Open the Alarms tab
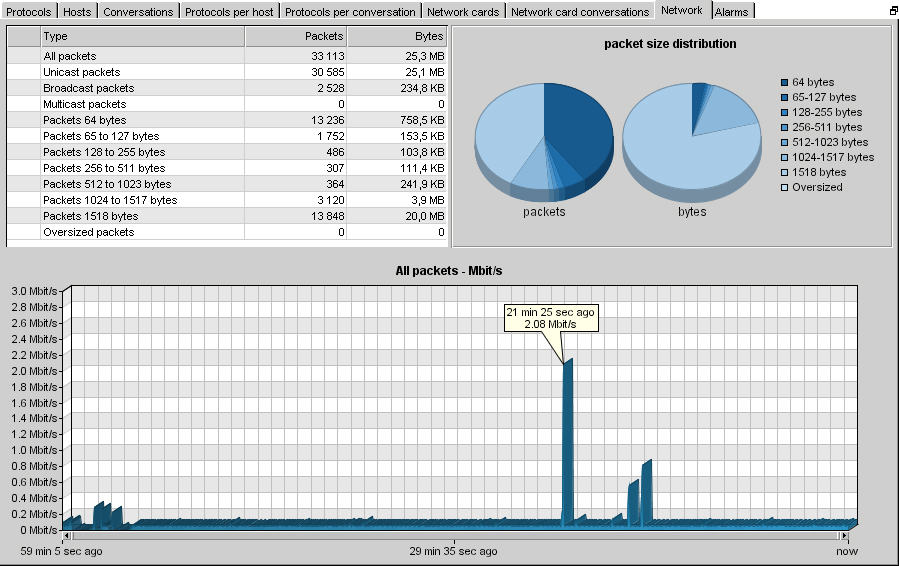899x566 pixels. [732, 11]
